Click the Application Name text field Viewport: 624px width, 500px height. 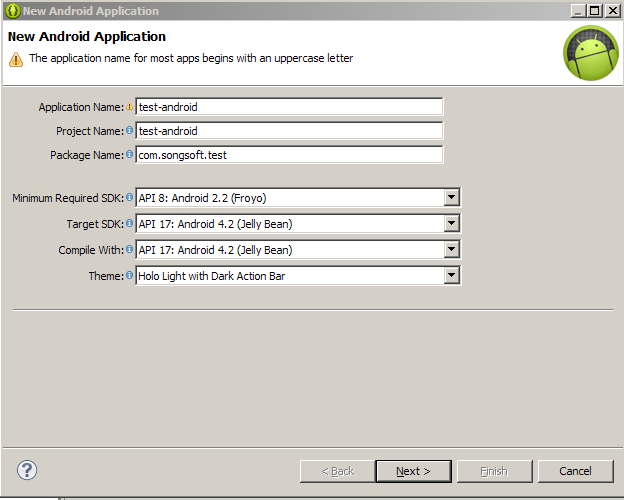pos(289,107)
